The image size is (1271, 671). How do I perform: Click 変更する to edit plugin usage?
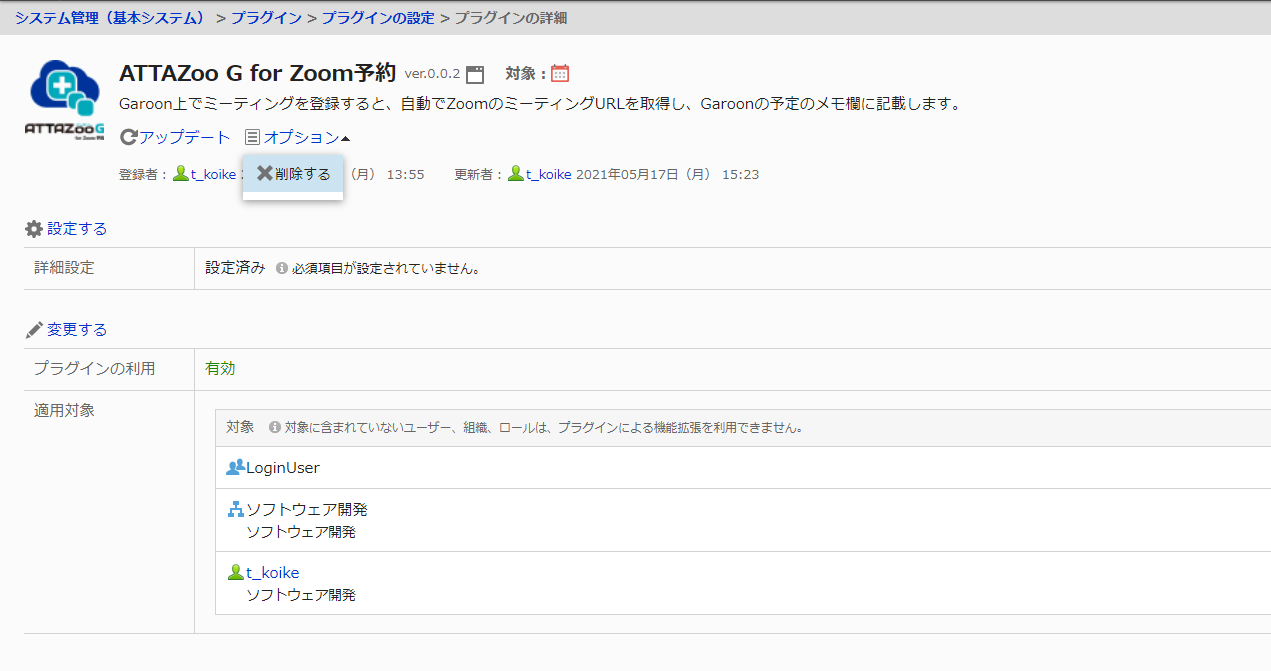(77, 330)
